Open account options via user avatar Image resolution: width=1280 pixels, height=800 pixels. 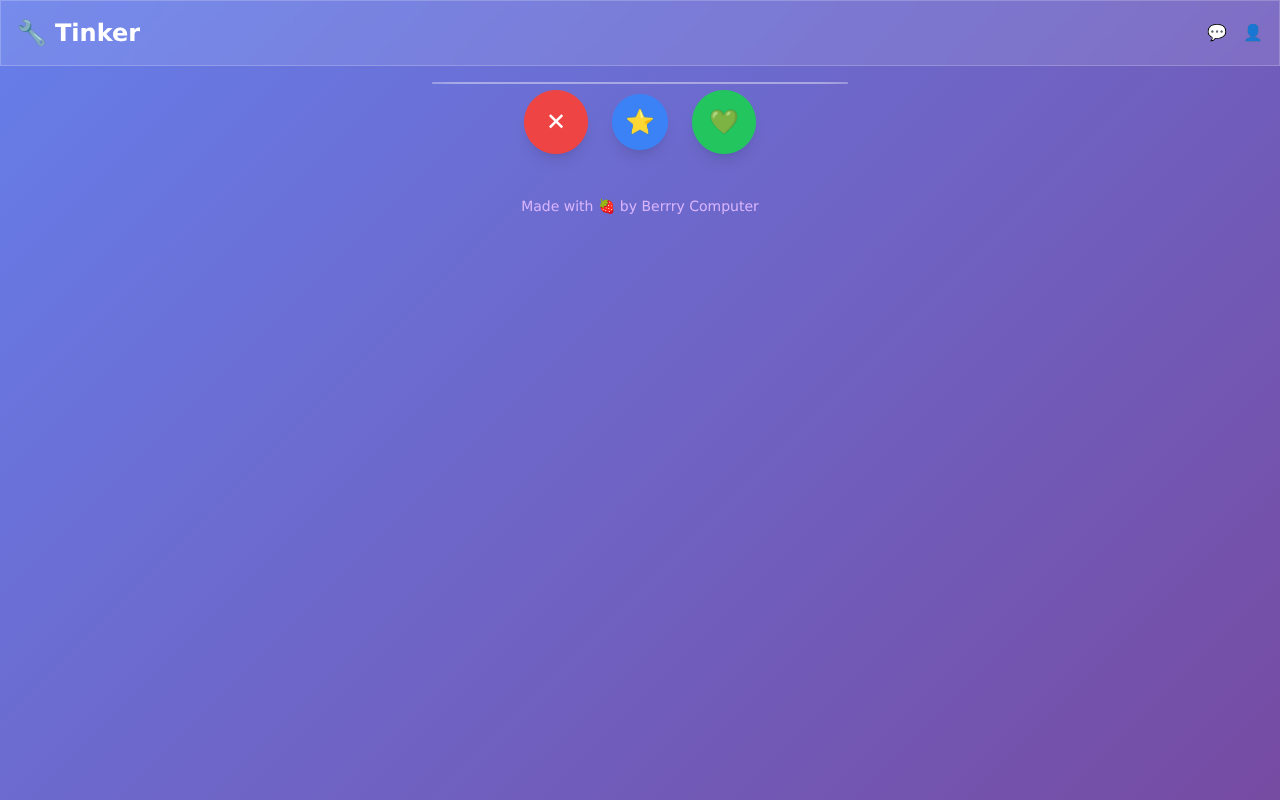[1253, 32]
